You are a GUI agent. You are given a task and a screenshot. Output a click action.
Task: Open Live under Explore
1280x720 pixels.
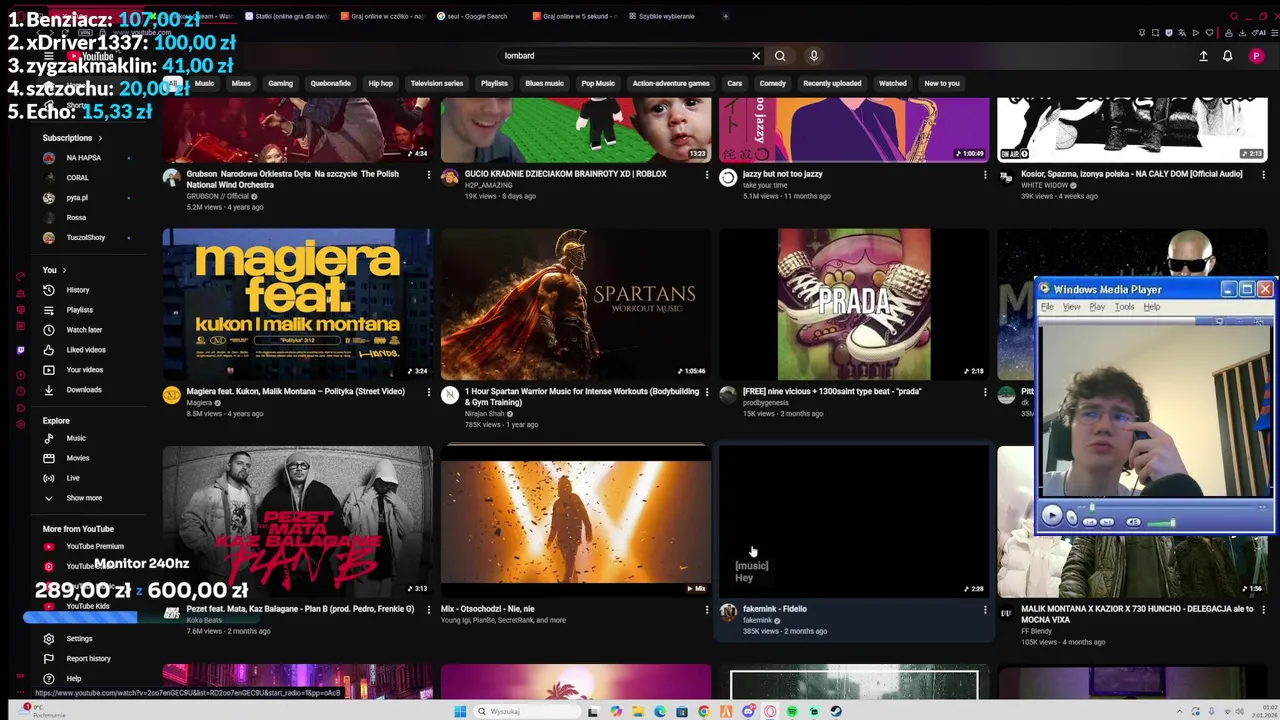click(x=73, y=478)
